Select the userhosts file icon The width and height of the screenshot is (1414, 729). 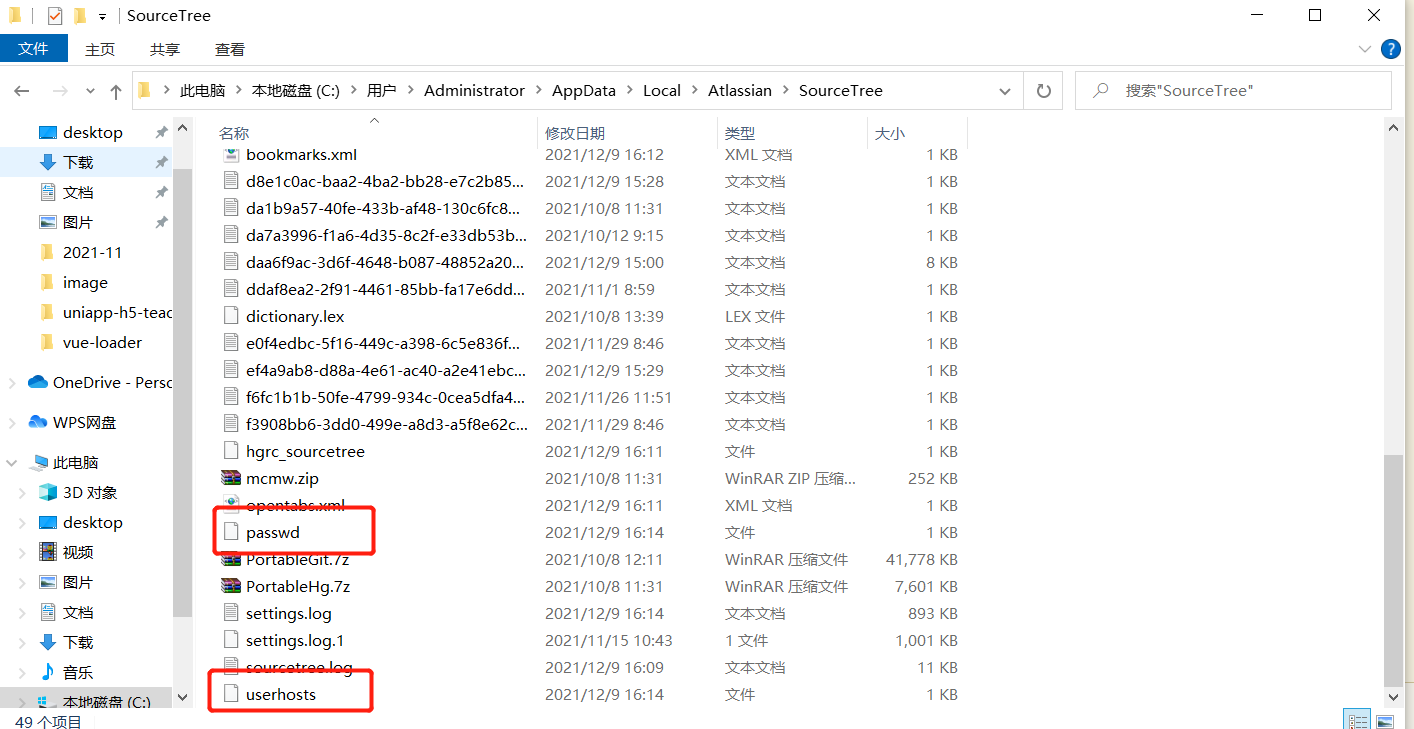pos(231,695)
